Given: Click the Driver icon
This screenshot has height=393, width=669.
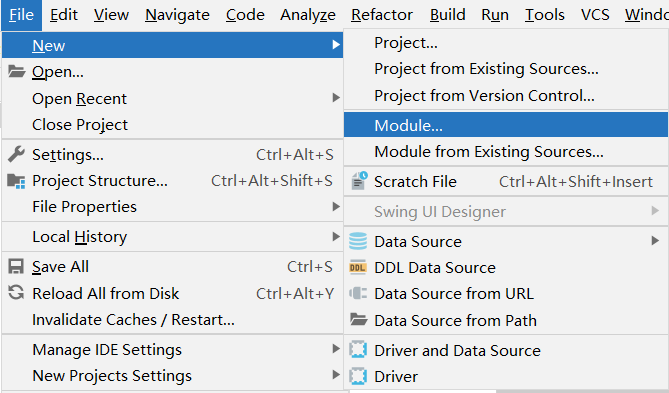Looking at the screenshot, I should (358, 376).
